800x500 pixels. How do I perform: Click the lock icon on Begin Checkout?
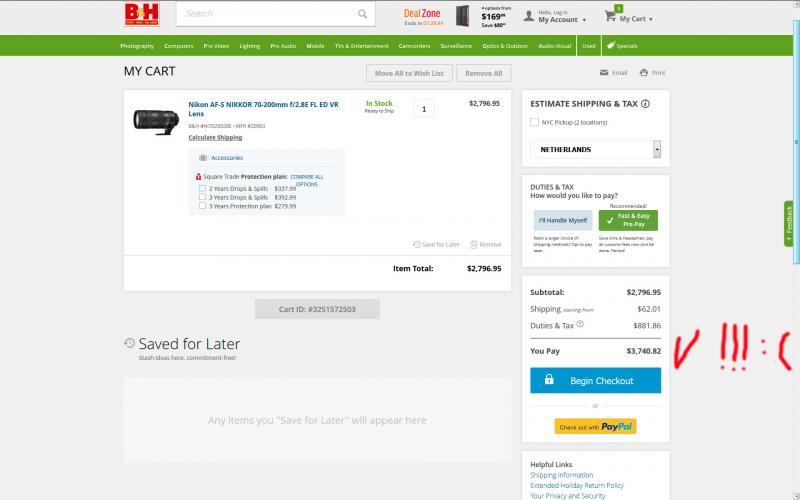549,380
